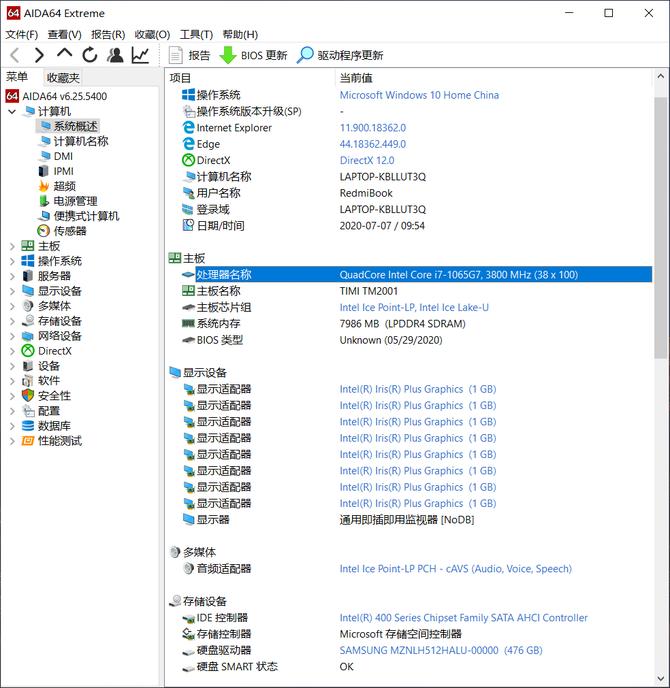Click the 设备 icon in the tree
Viewport: 670px width, 688px height.
[x=28, y=366]
